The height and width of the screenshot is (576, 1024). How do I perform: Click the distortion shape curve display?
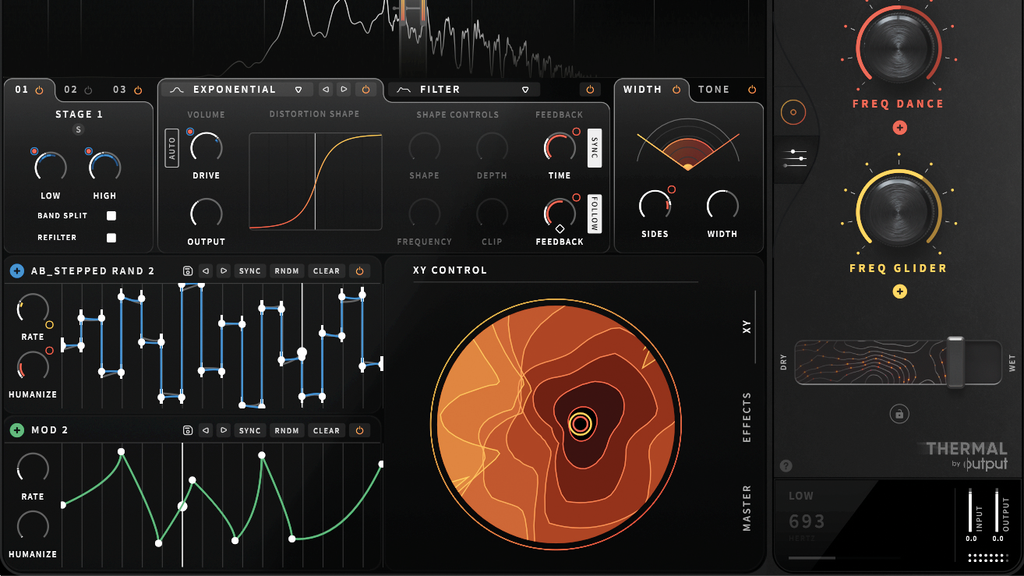315,182
